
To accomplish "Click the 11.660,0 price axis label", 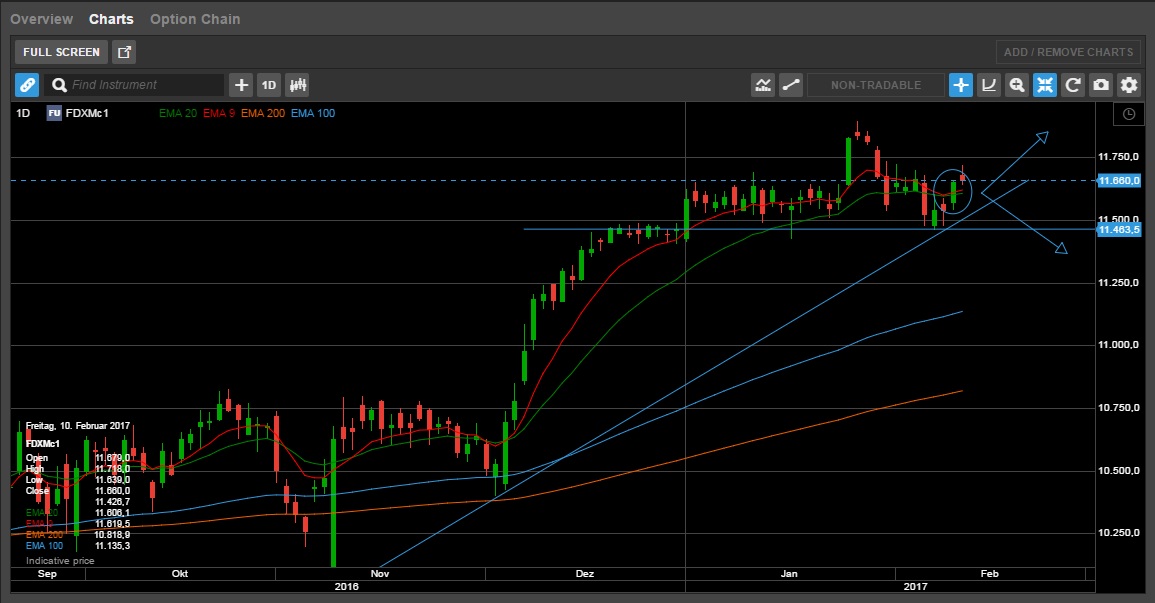I will point(1119,181).
